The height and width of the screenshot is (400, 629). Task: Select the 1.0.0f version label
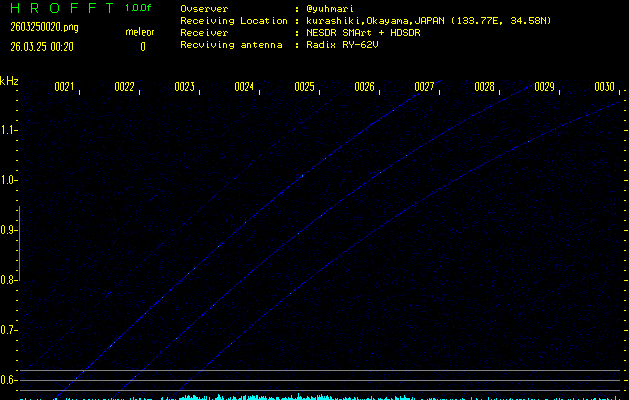point(139,8)
